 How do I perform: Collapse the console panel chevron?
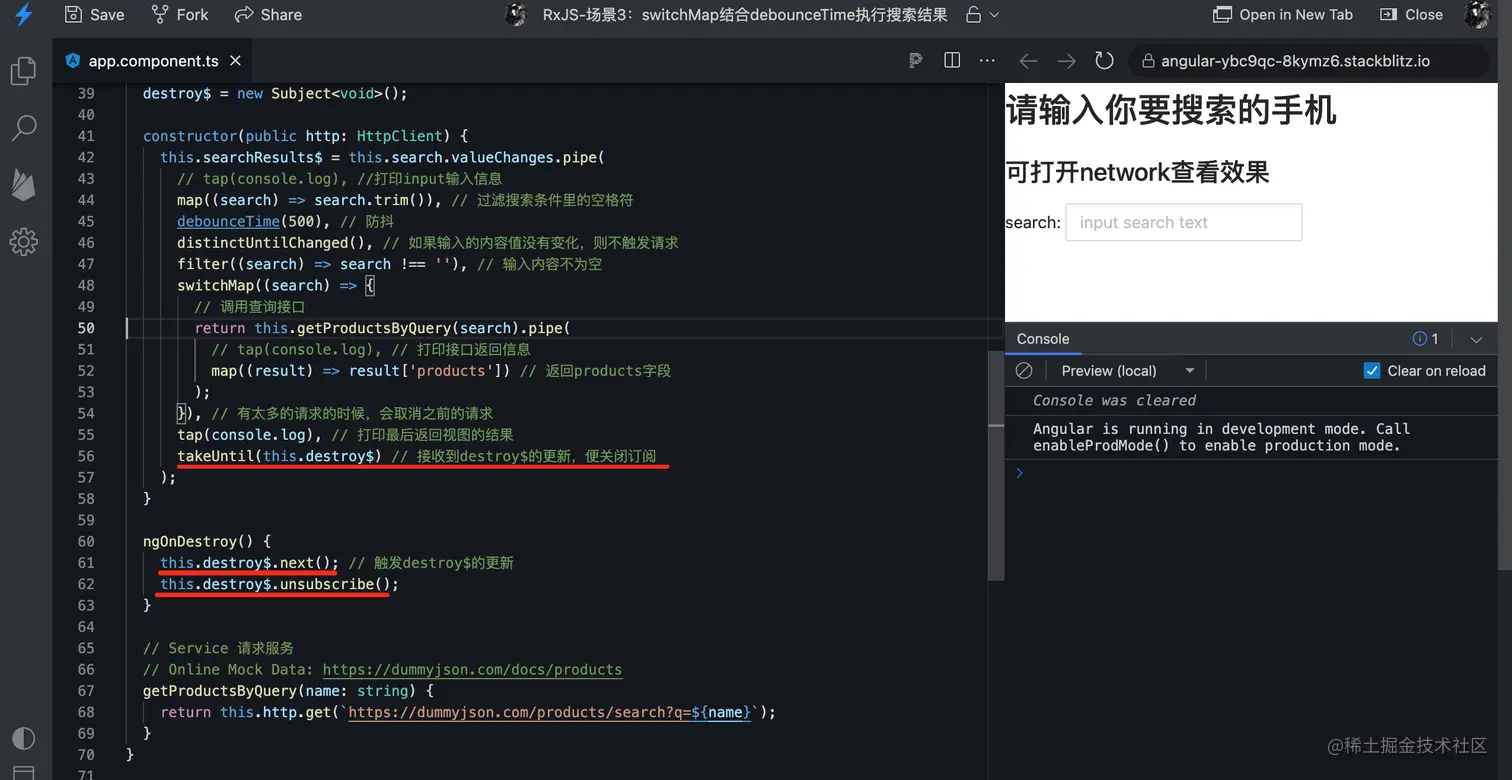pyautogui.click(x=1476, y=340)
